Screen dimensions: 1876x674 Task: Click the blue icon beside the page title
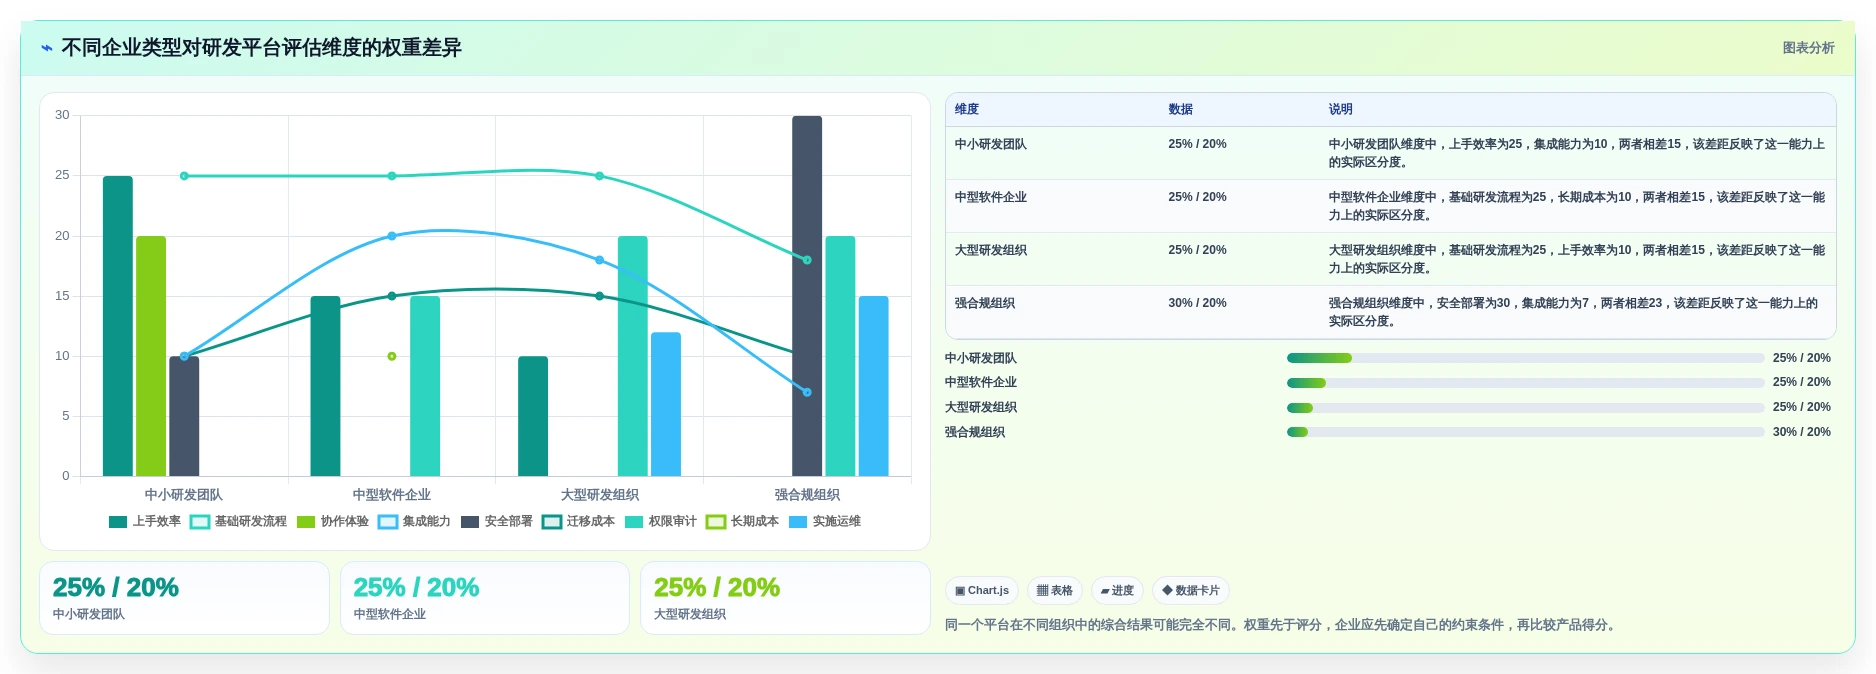[x=46, y=48]
